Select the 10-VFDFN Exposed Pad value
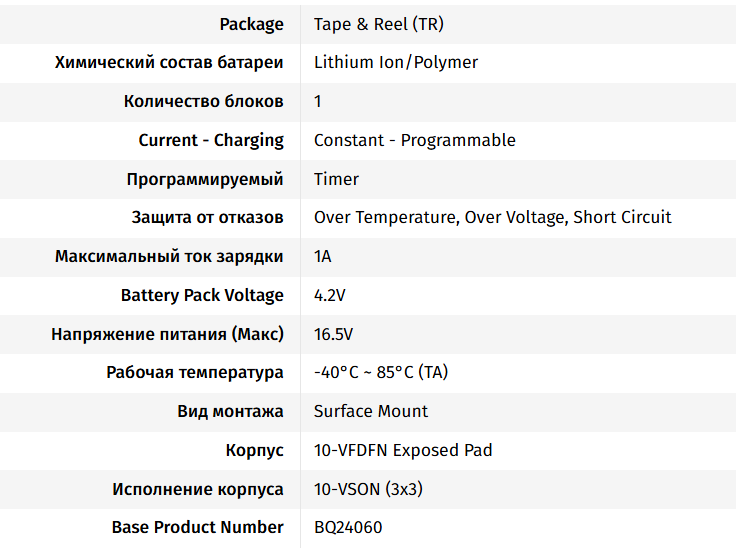The height and width of the screenshot is (548, 736). (x=403, y=450)
